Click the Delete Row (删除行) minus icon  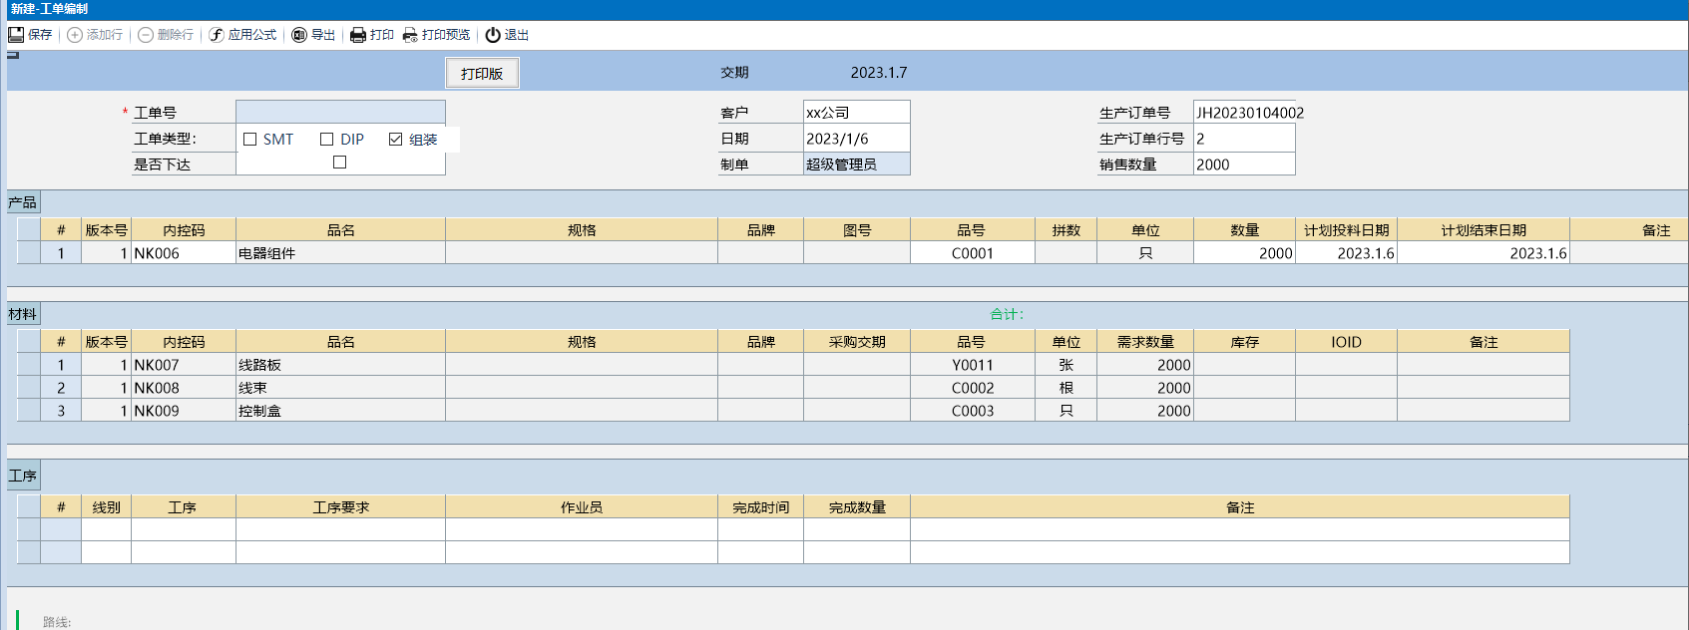coord(146,35)
